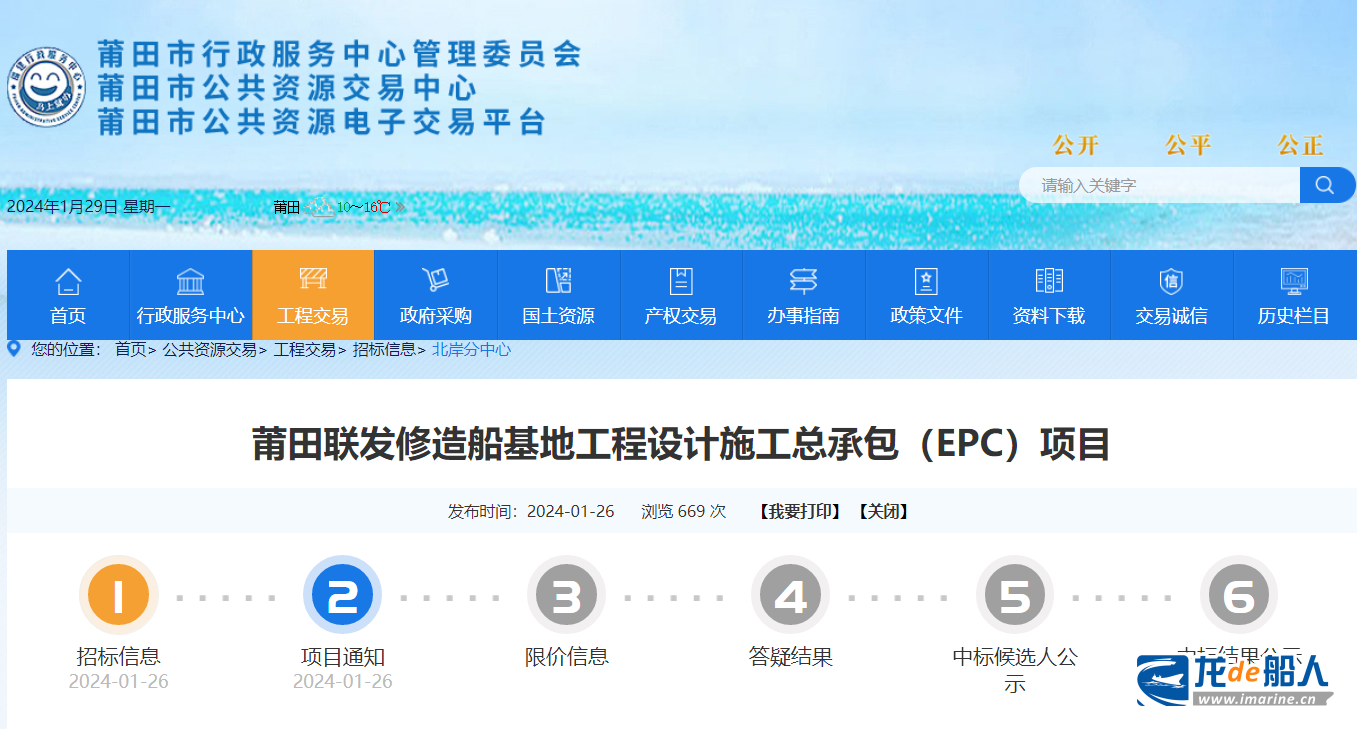This screenshot has width=1357, height=729.
Task: Click the search magnifier button
Action: click(1326, 185)
